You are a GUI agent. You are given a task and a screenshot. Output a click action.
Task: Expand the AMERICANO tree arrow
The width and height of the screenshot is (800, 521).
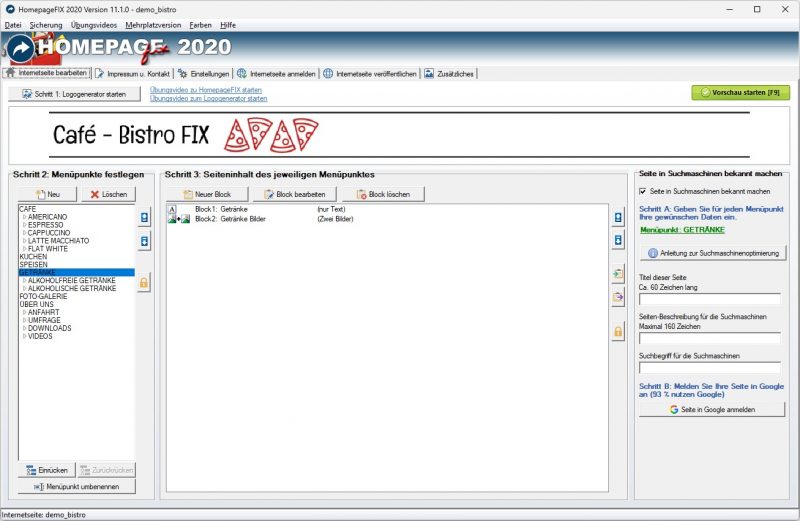[x=24, y=217]
